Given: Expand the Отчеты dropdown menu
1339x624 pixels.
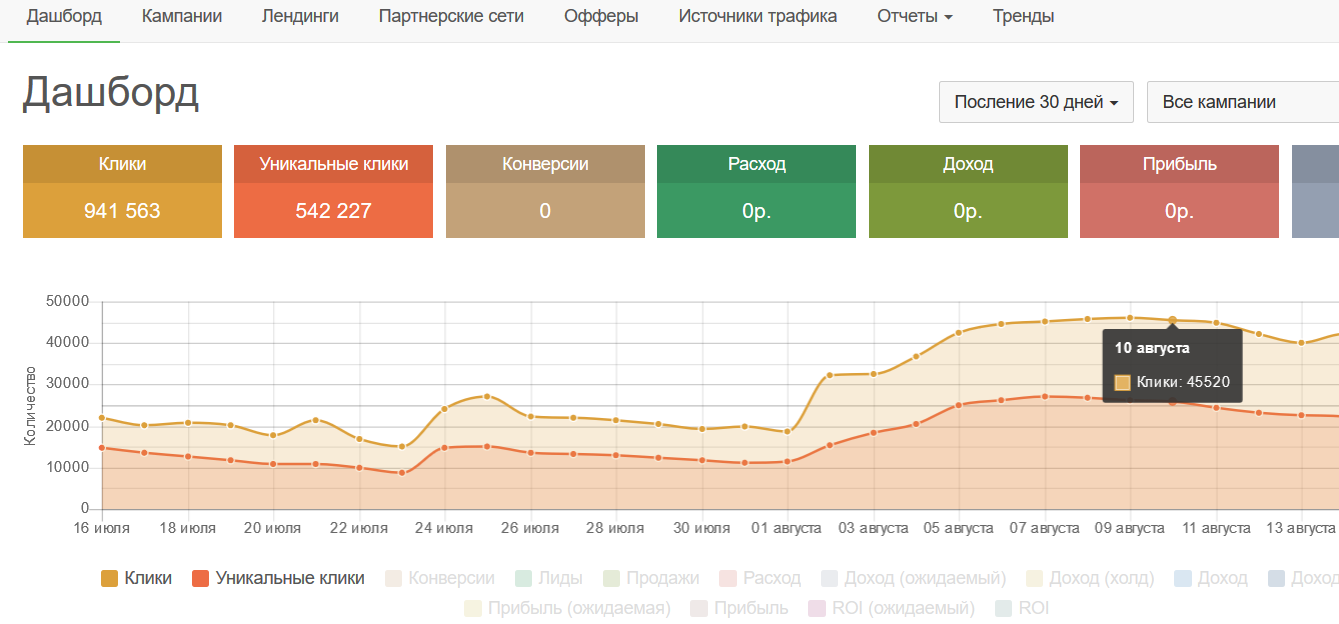Looking at the screenshot, I should tap(914, 16).
